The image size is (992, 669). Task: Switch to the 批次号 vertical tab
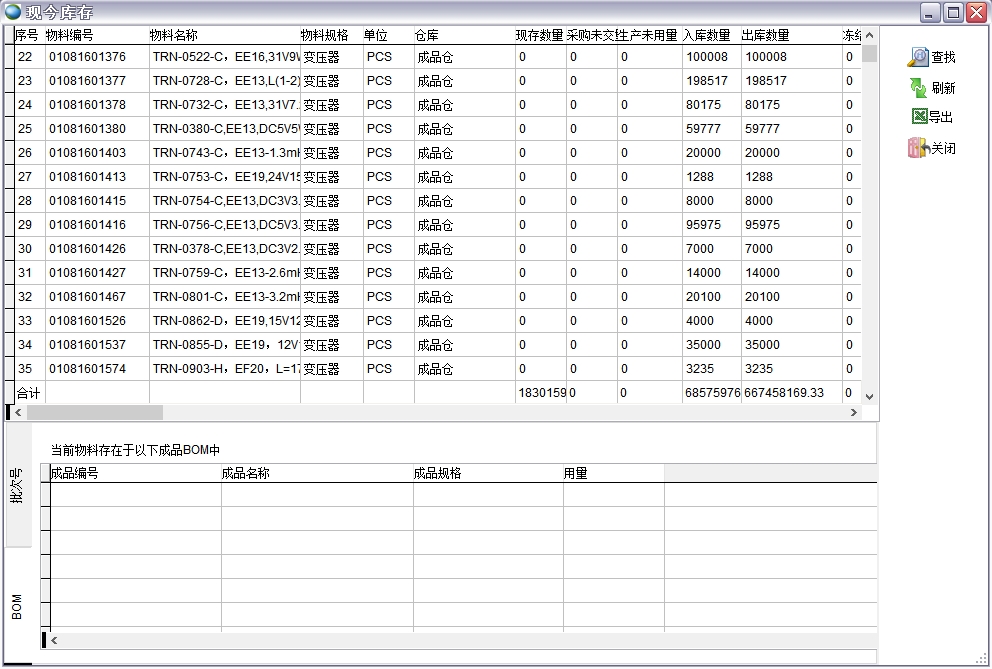coord(17,484)
